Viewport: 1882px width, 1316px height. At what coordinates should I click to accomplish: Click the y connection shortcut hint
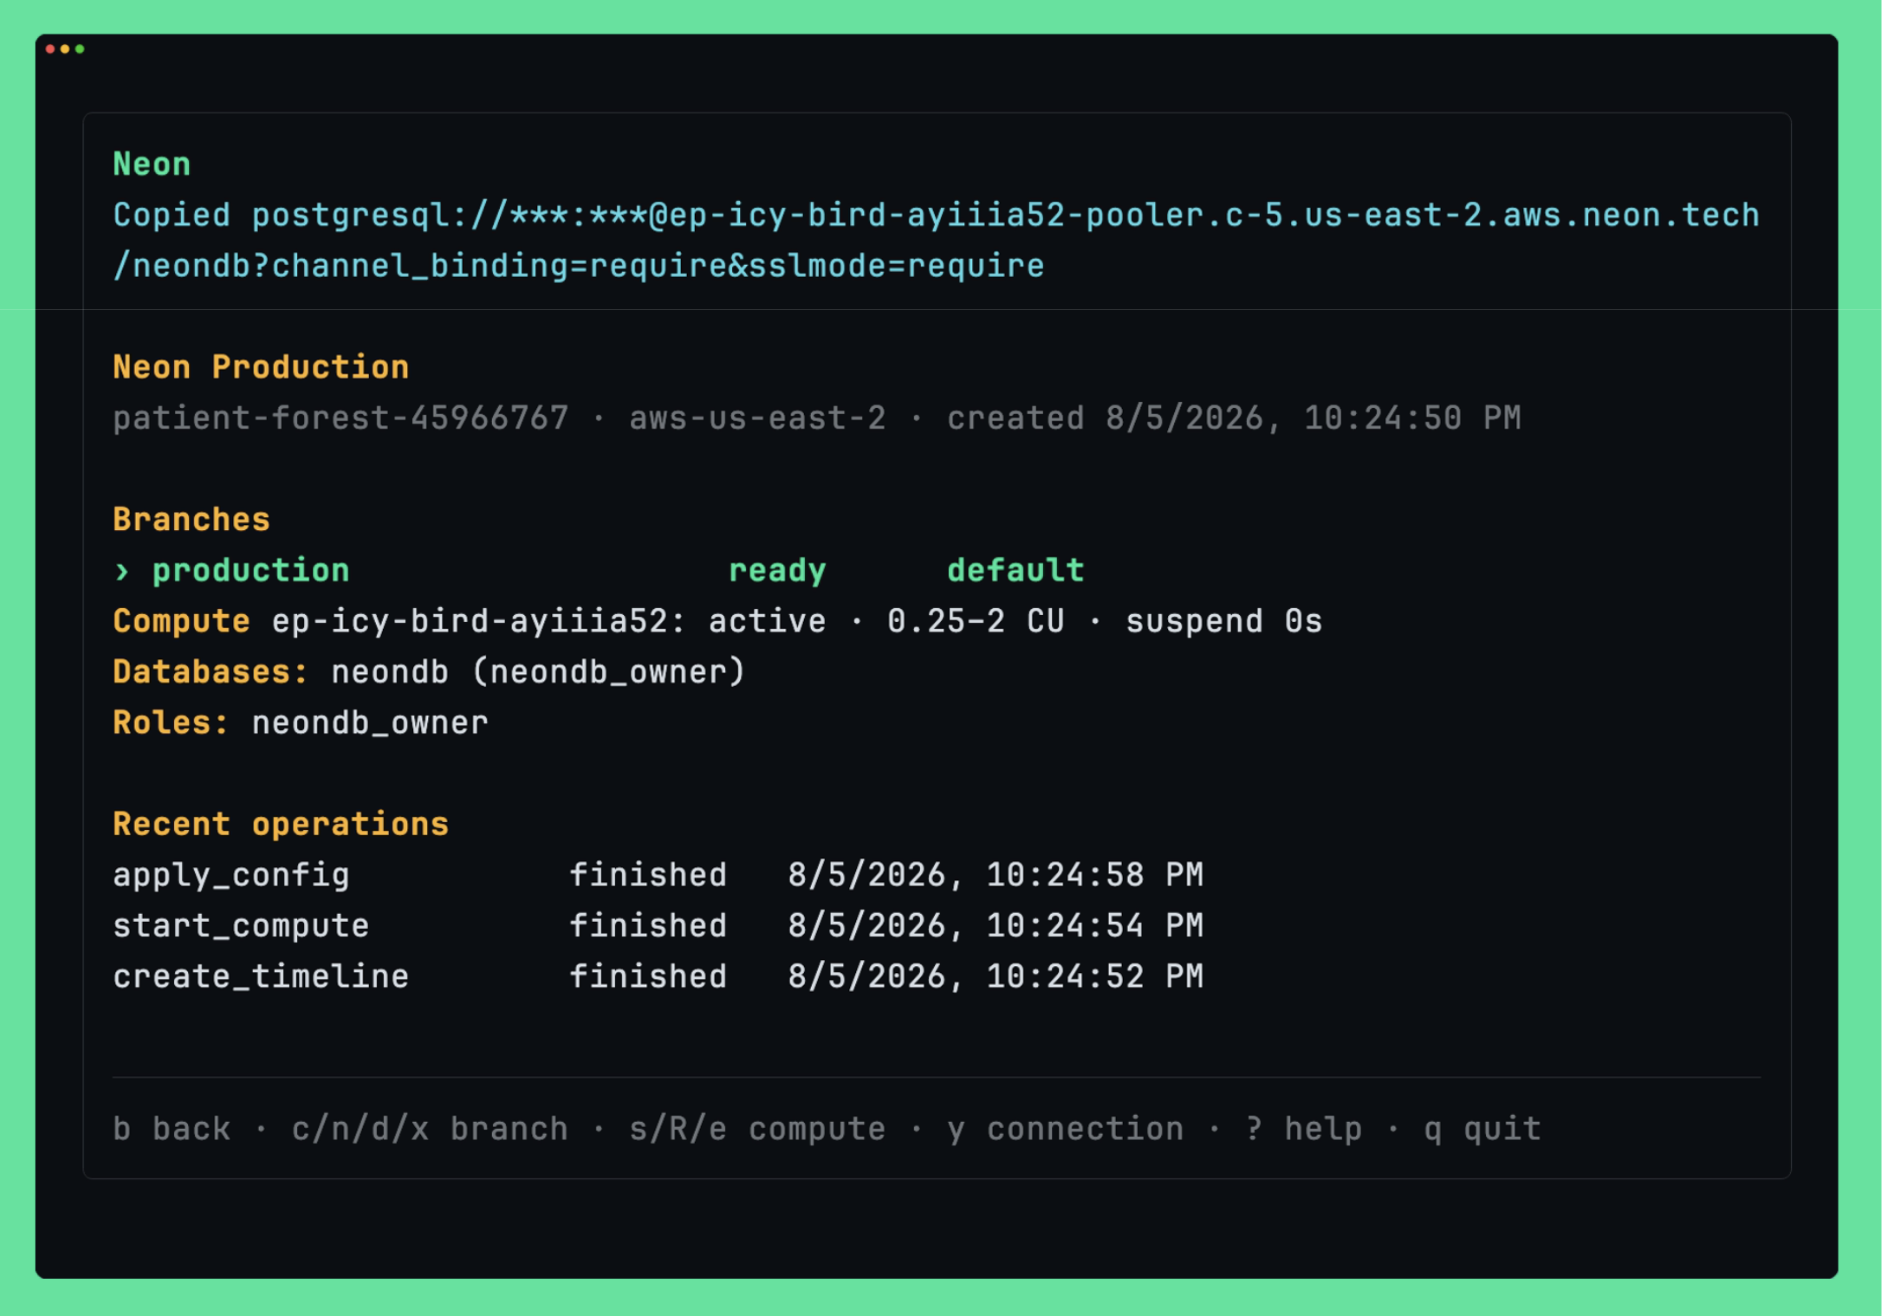click(x=1066, y=1129)
